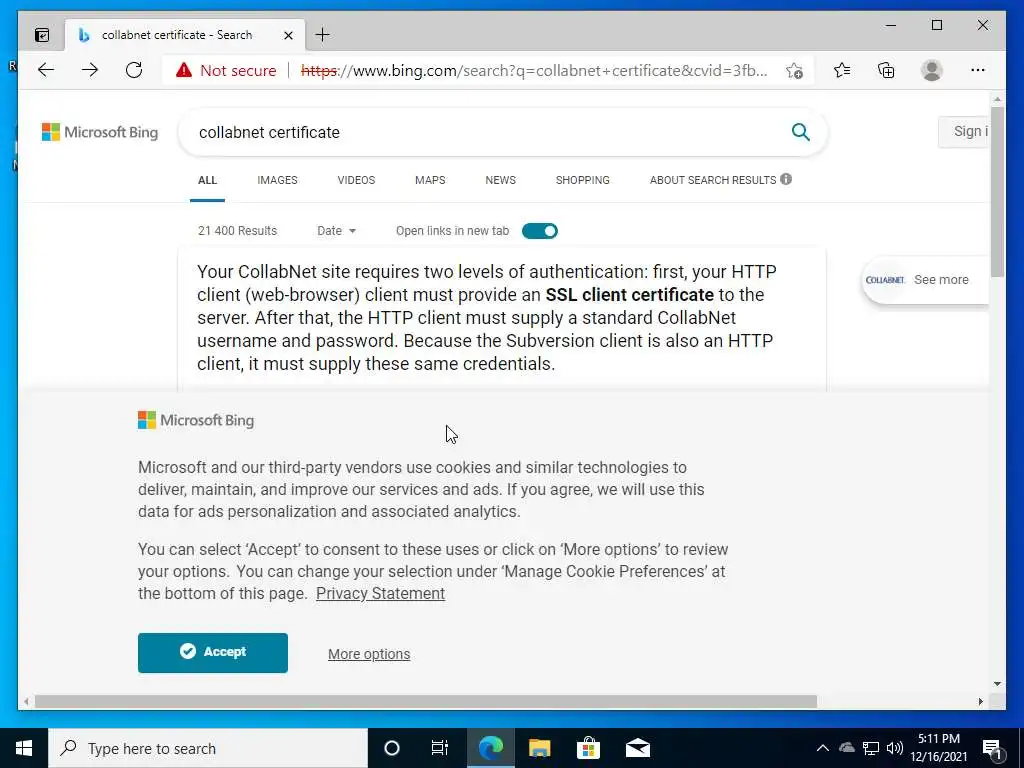Click the Bing search magnifier icon
Image resolution: width=1024 pixels, height=768 pixels.
(801, 132)
